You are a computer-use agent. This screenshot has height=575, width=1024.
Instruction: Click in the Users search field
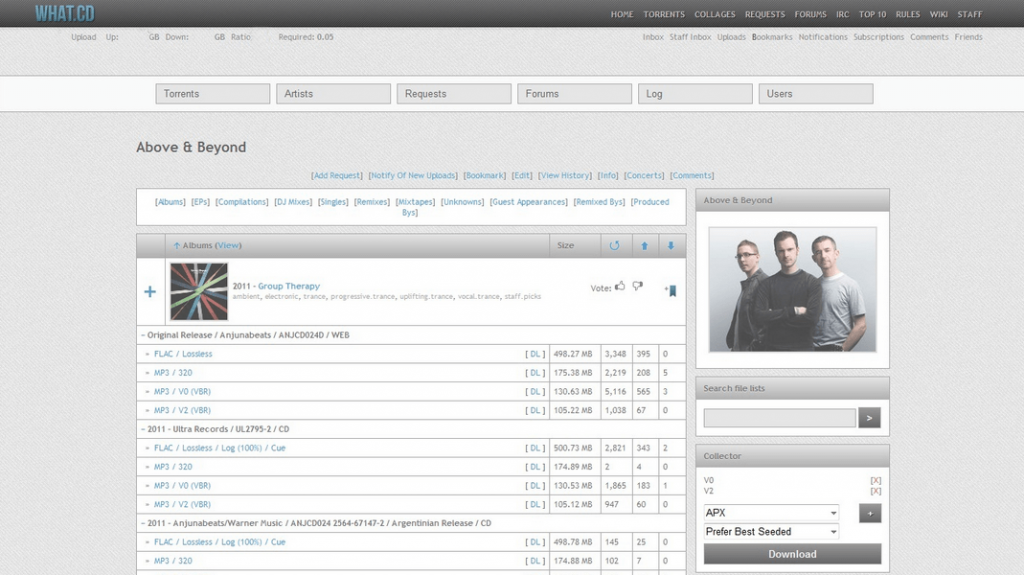(x=816, y=93)
